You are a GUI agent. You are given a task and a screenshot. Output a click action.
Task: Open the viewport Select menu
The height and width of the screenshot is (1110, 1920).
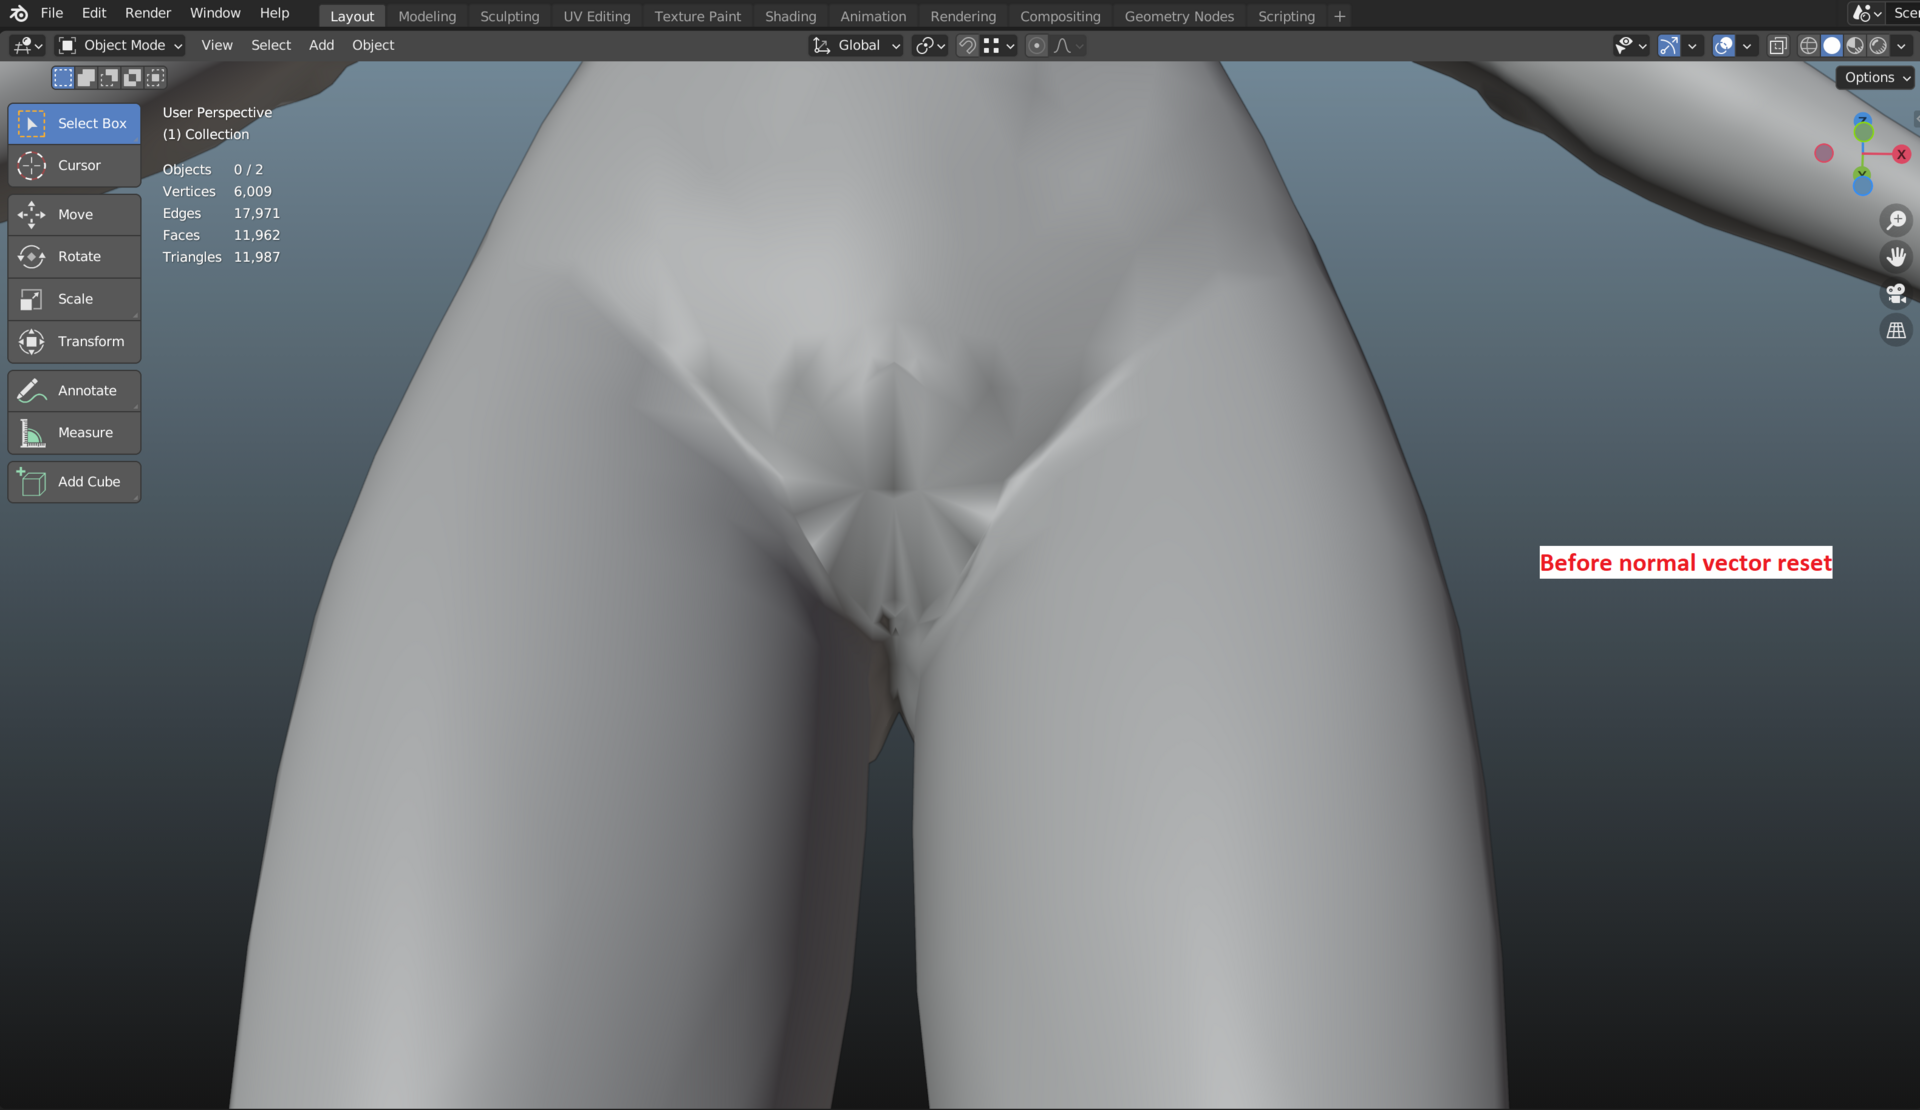coord(270,46)
